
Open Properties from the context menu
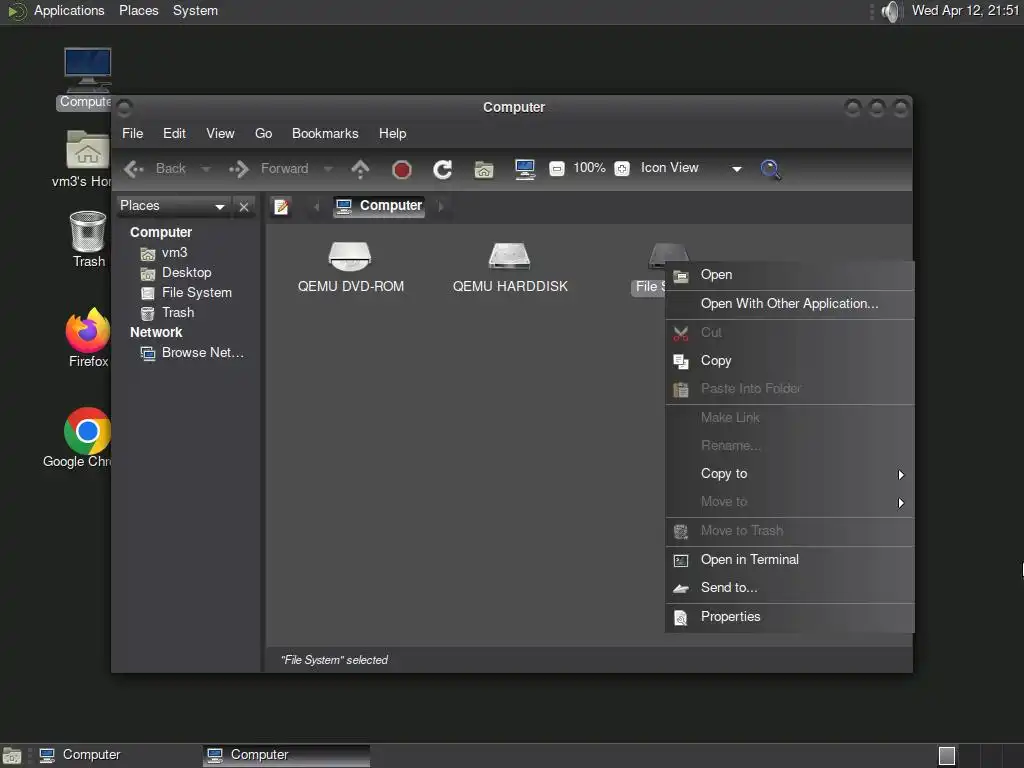tap(790, 616)
